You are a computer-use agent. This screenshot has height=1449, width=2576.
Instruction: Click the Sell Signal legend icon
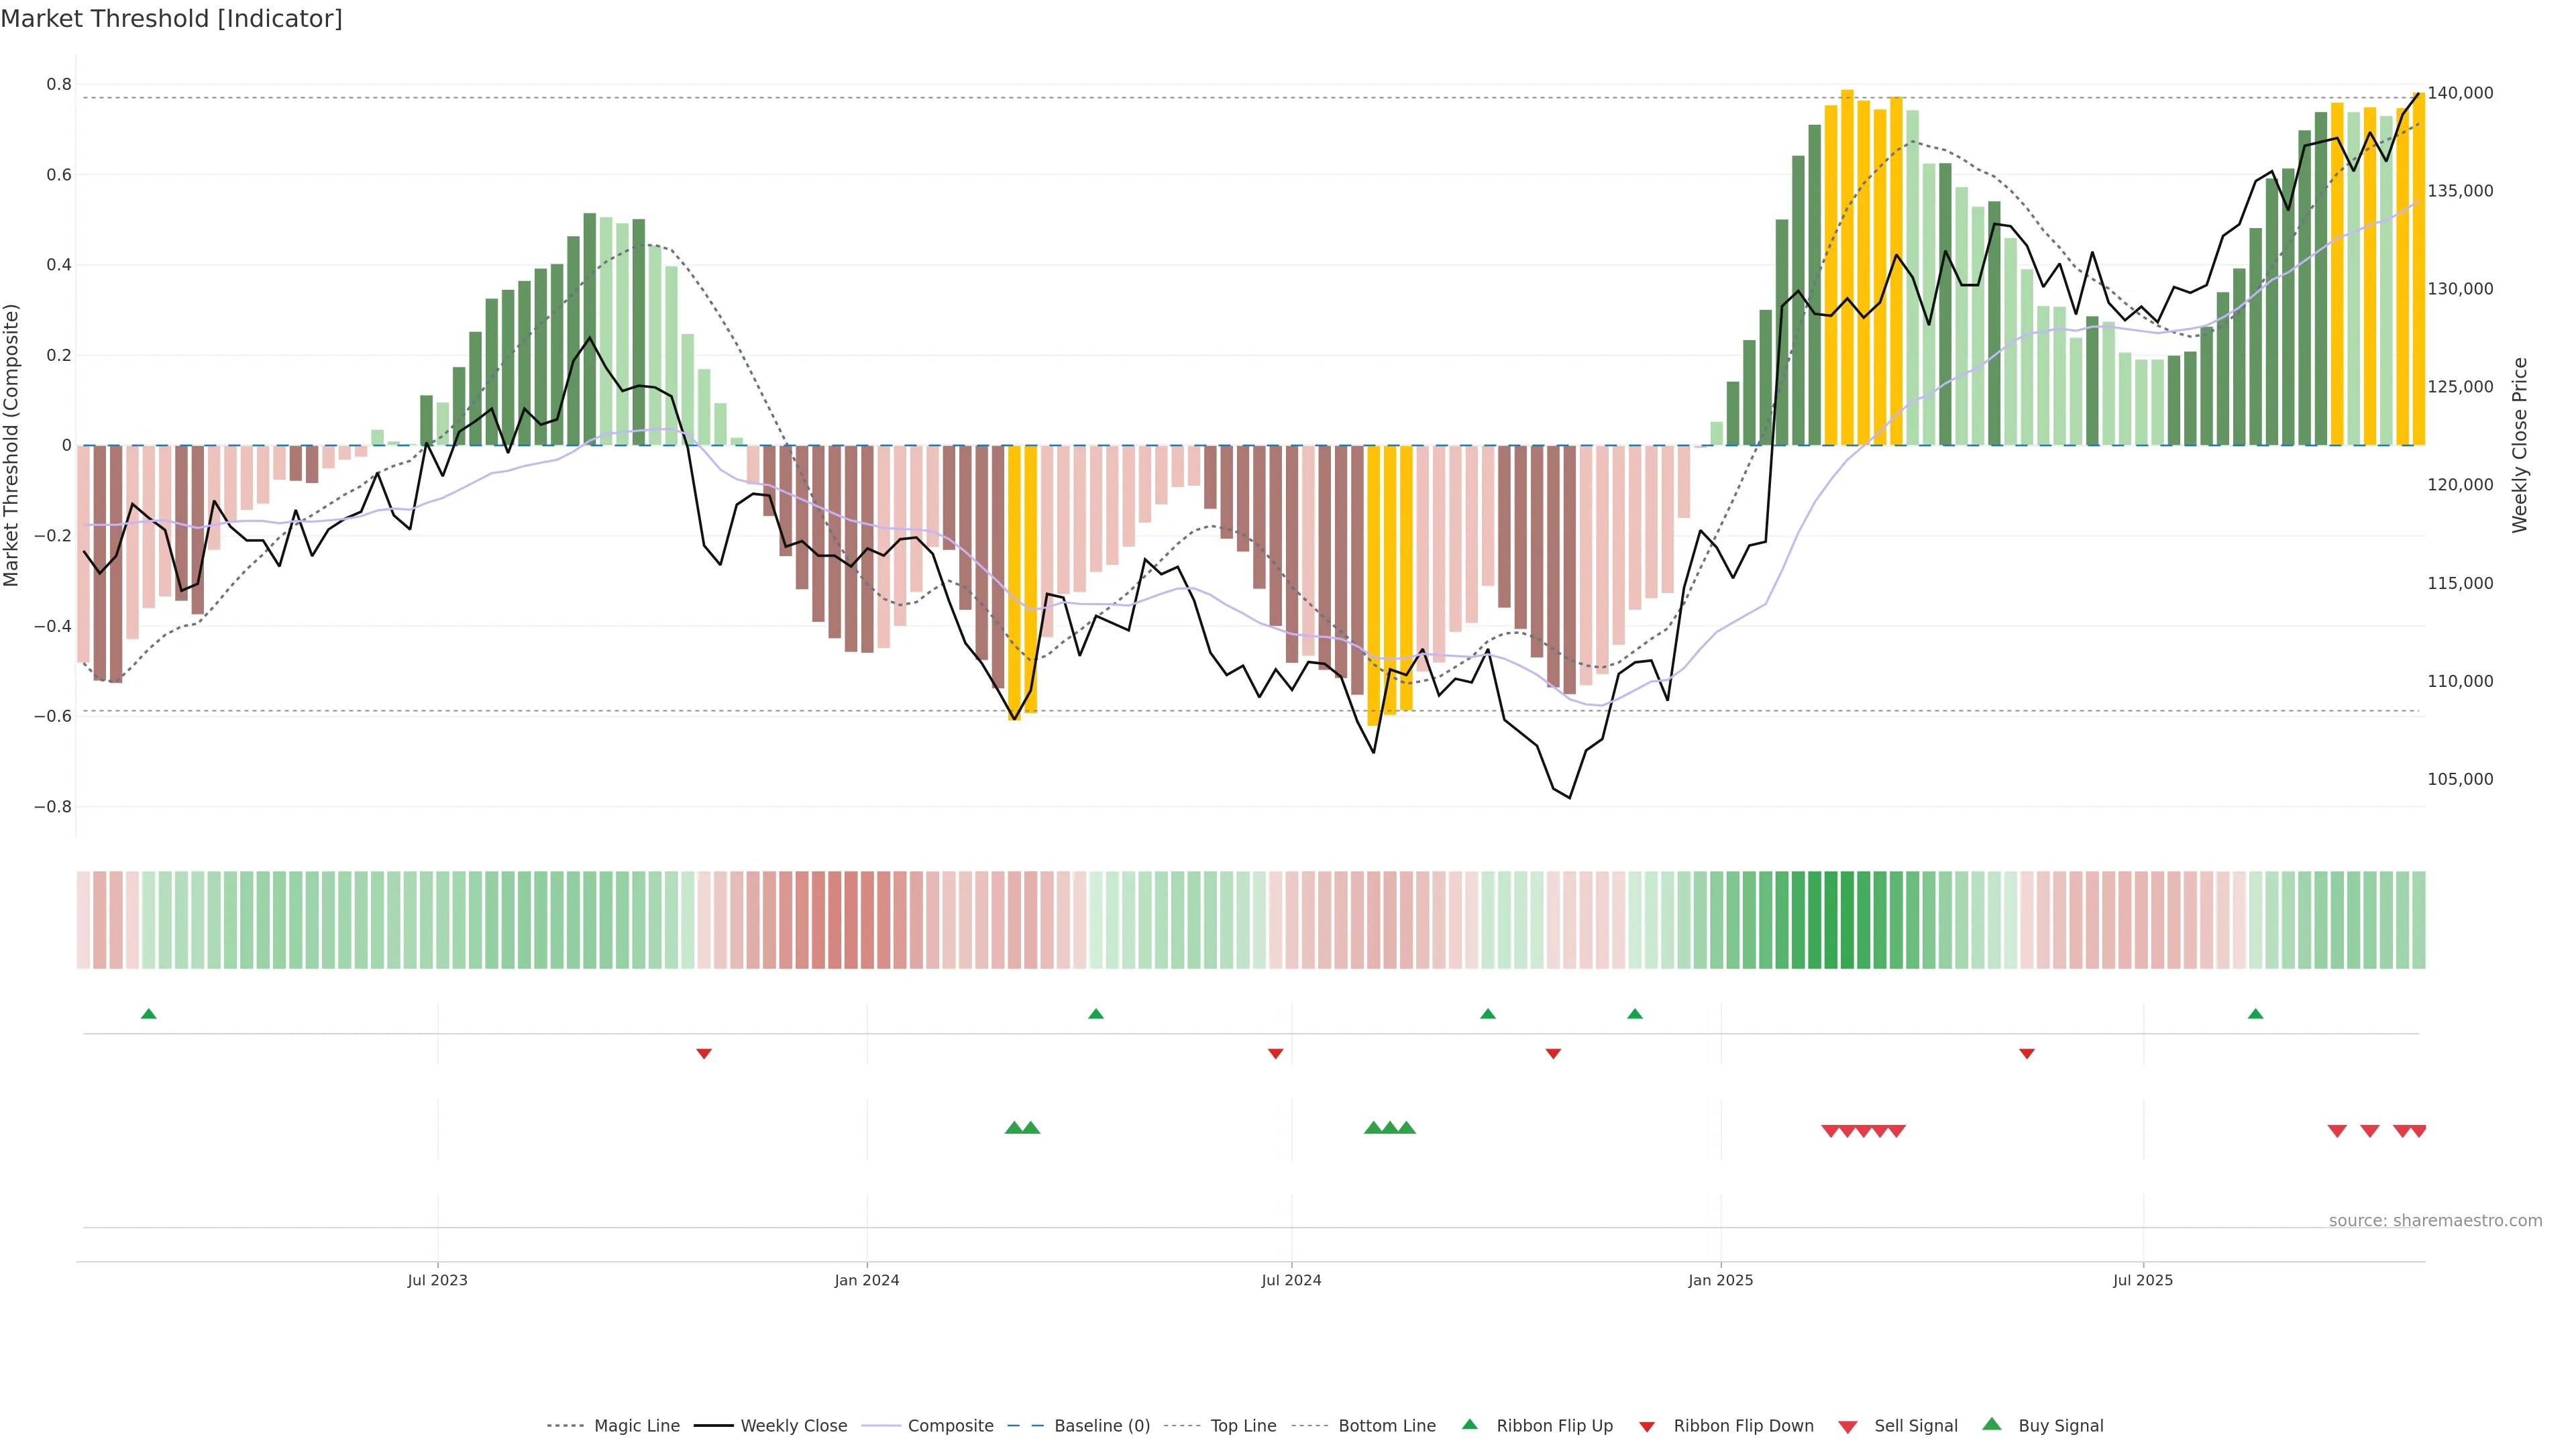(x=1848, y=1427)
